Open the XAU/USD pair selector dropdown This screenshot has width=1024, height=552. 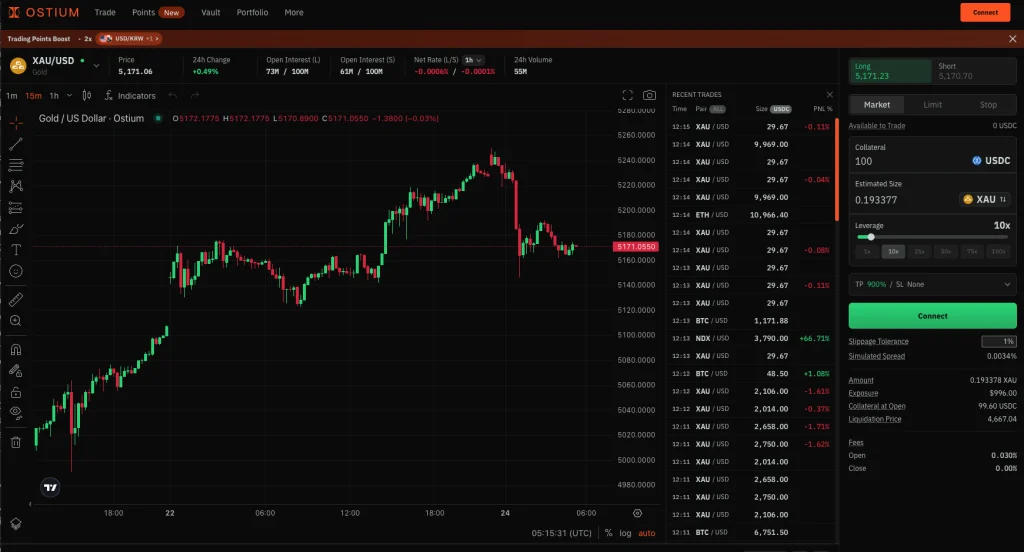pos(97,66)
